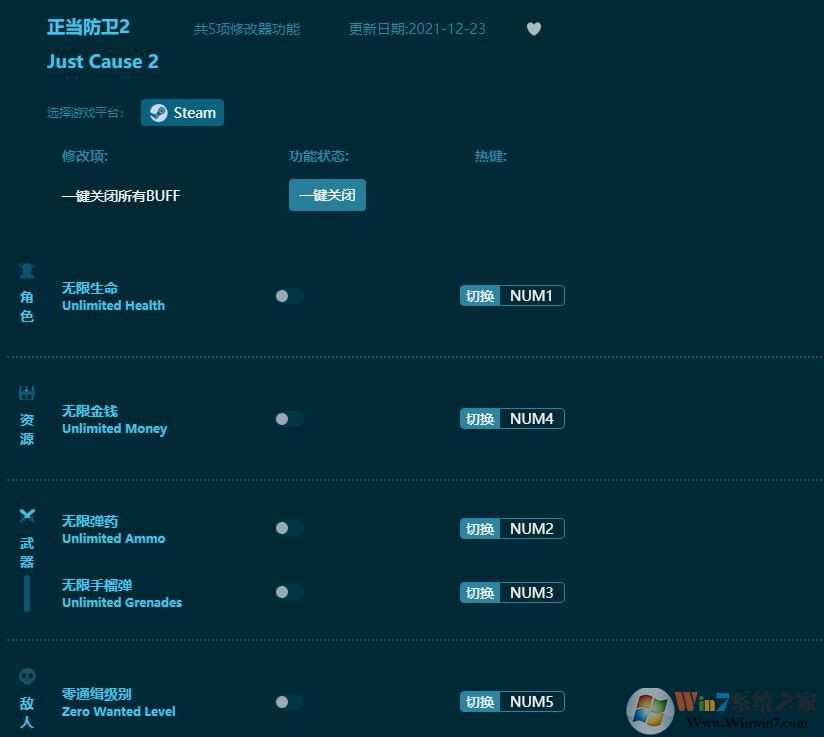Click the Steam logo icon
824x737 pixels.
(x=157, y=112)
